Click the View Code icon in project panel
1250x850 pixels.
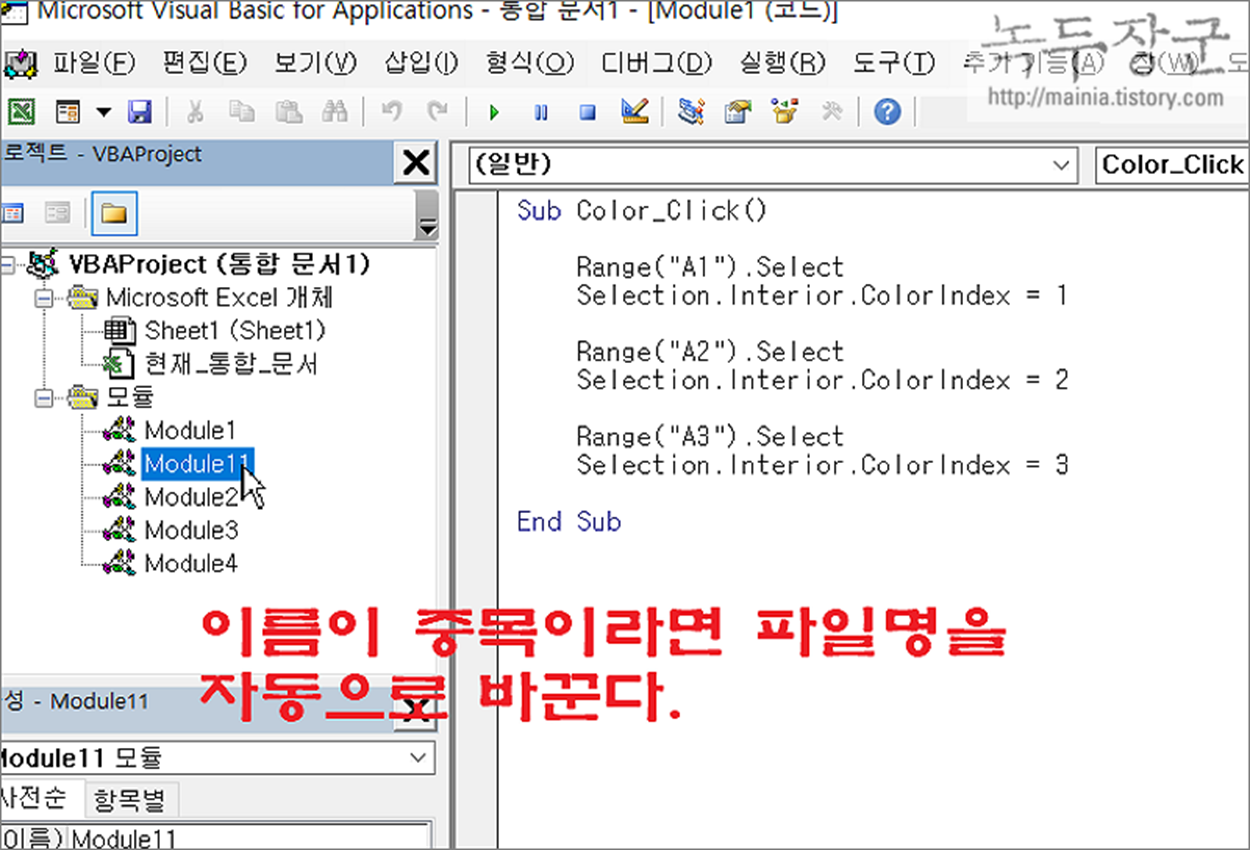(x=13, y=213)
